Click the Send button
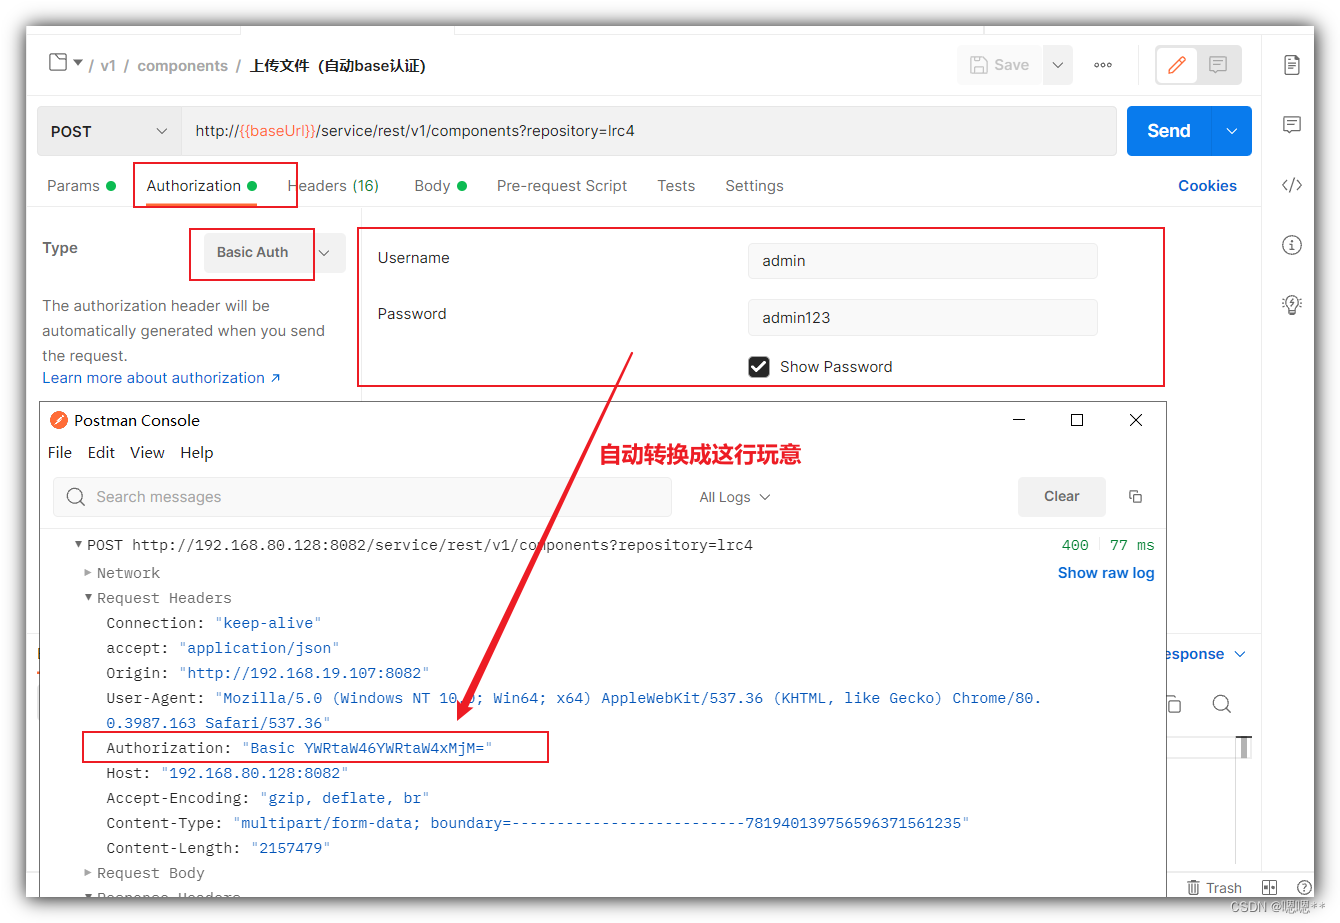1340x923 pixels. 1168,131
